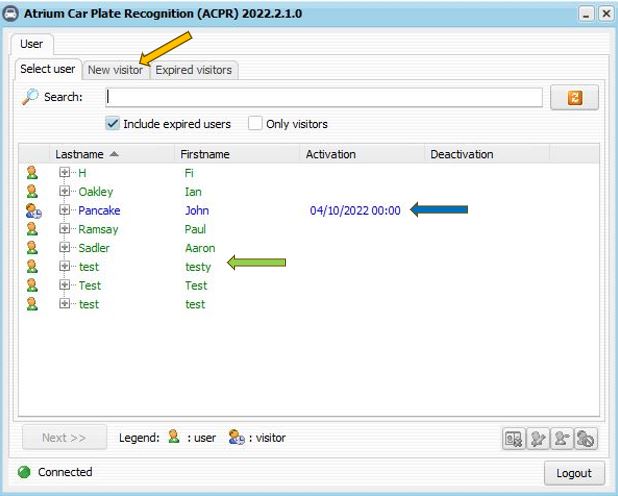Click the user icon of row Oakley

(x=32, y=191)
